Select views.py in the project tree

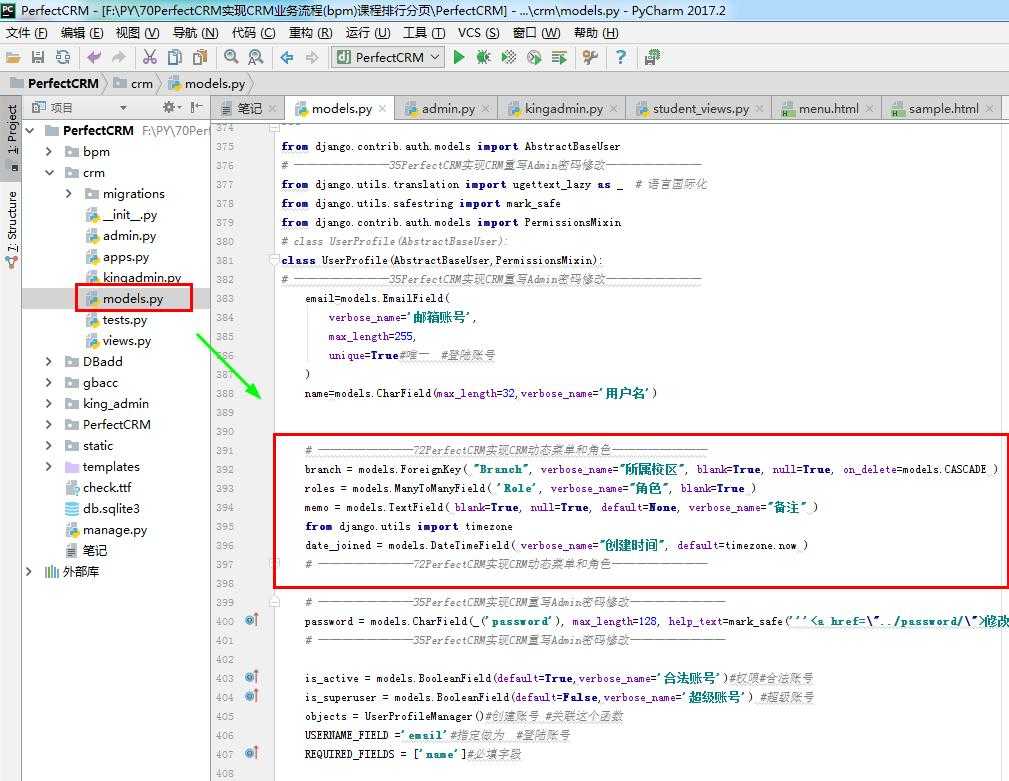pyautogui.click(x=126, y=341)
